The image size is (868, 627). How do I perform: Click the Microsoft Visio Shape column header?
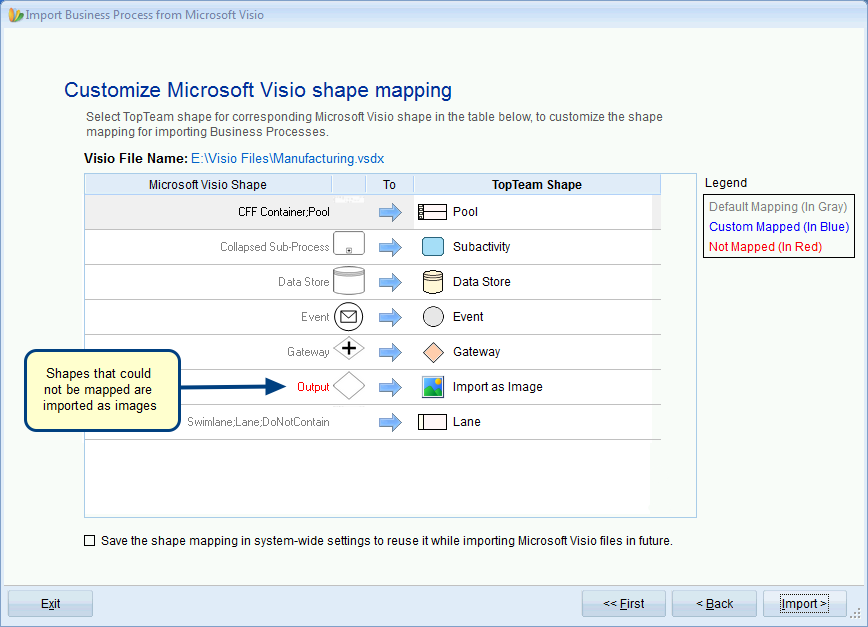point(208,184)
